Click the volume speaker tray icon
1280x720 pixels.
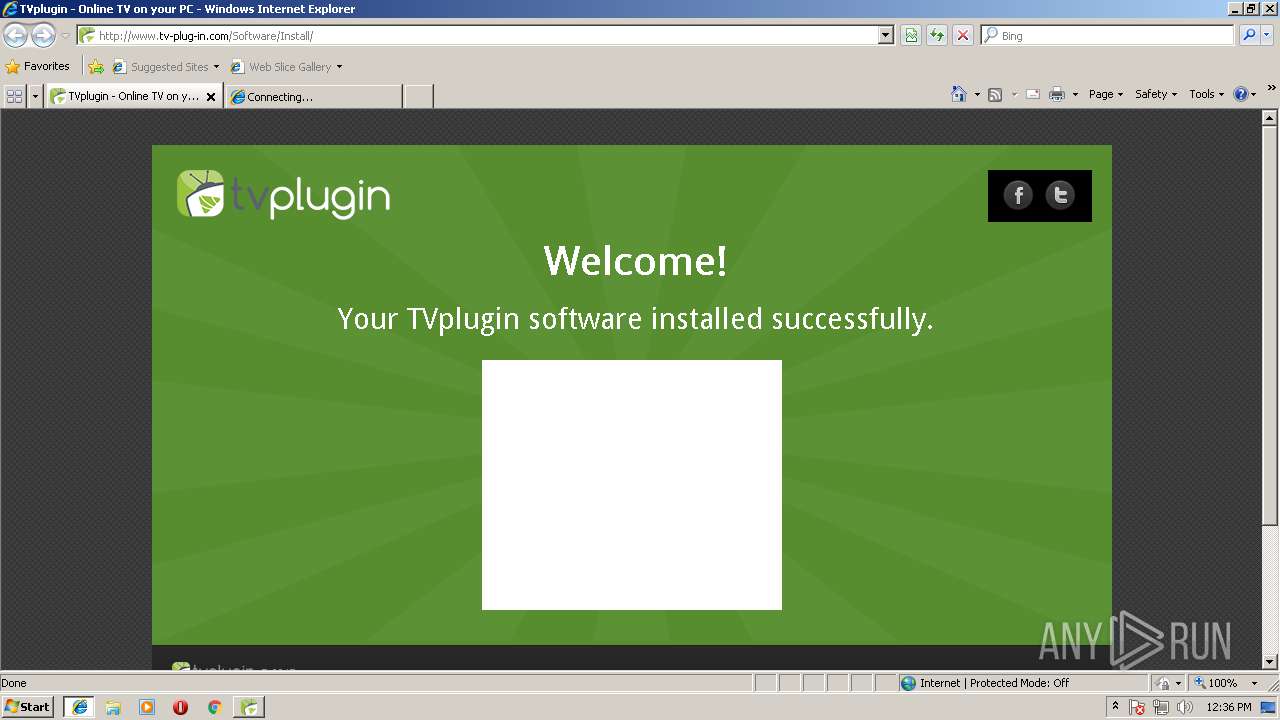pos(1184,707)
